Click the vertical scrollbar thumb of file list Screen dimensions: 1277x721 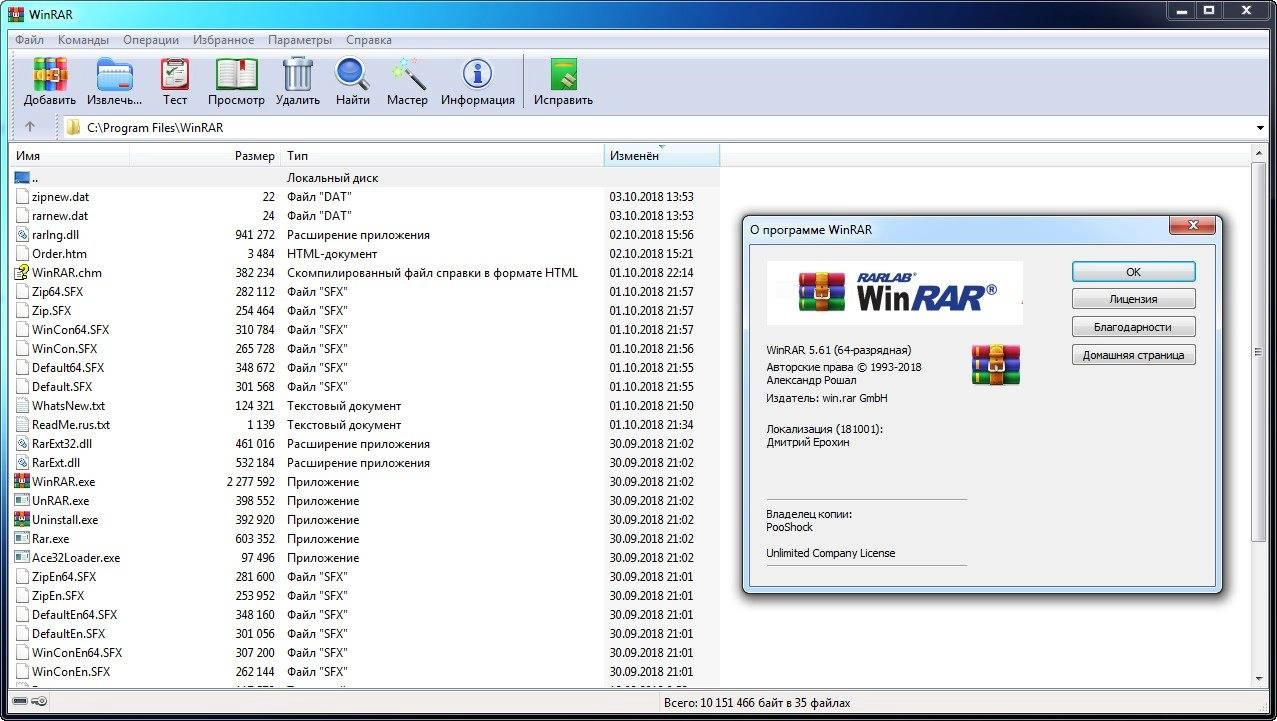1260,352
